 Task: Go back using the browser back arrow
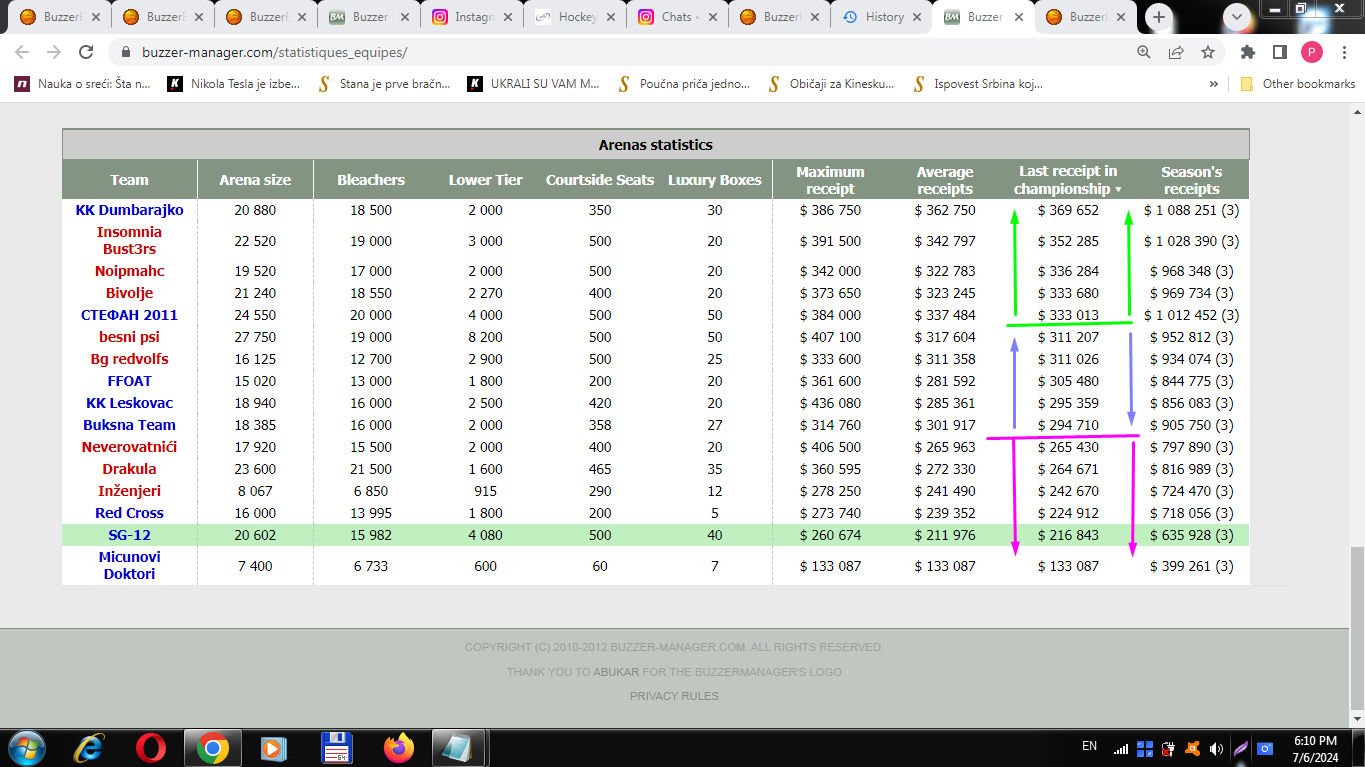click(x=22, y=52)
